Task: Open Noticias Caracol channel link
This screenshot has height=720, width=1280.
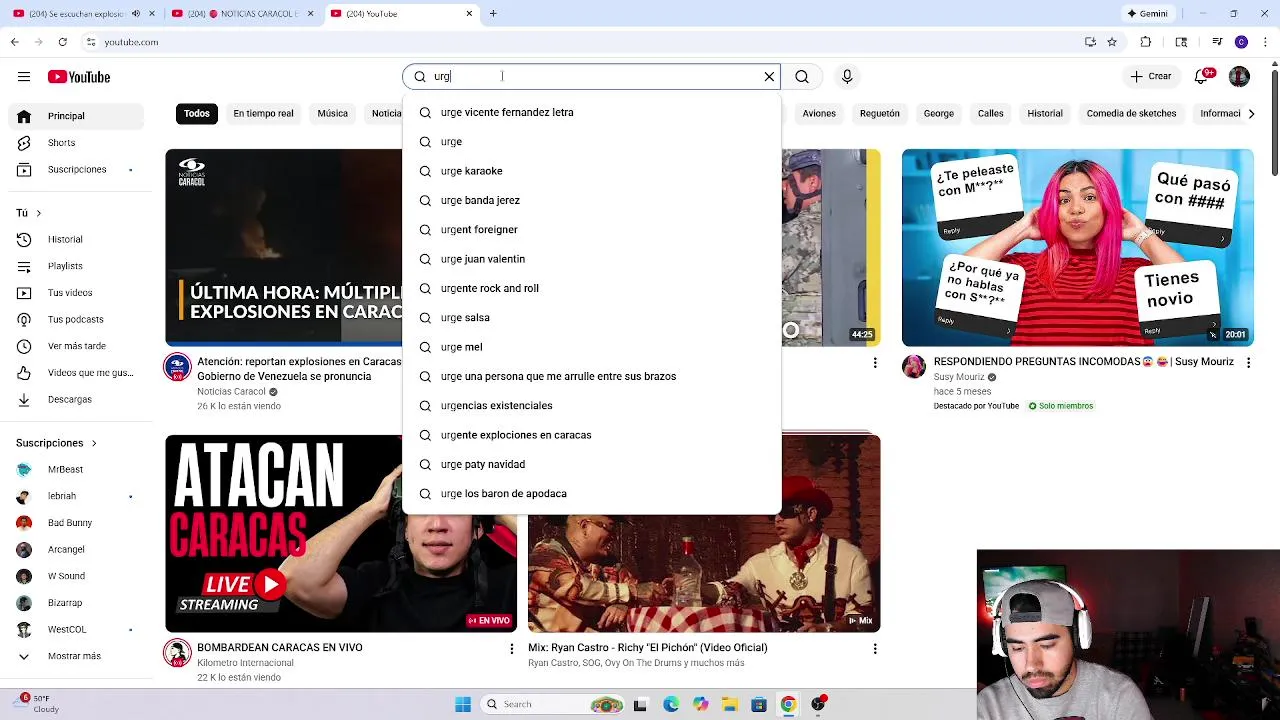Action: click(231, 392)
